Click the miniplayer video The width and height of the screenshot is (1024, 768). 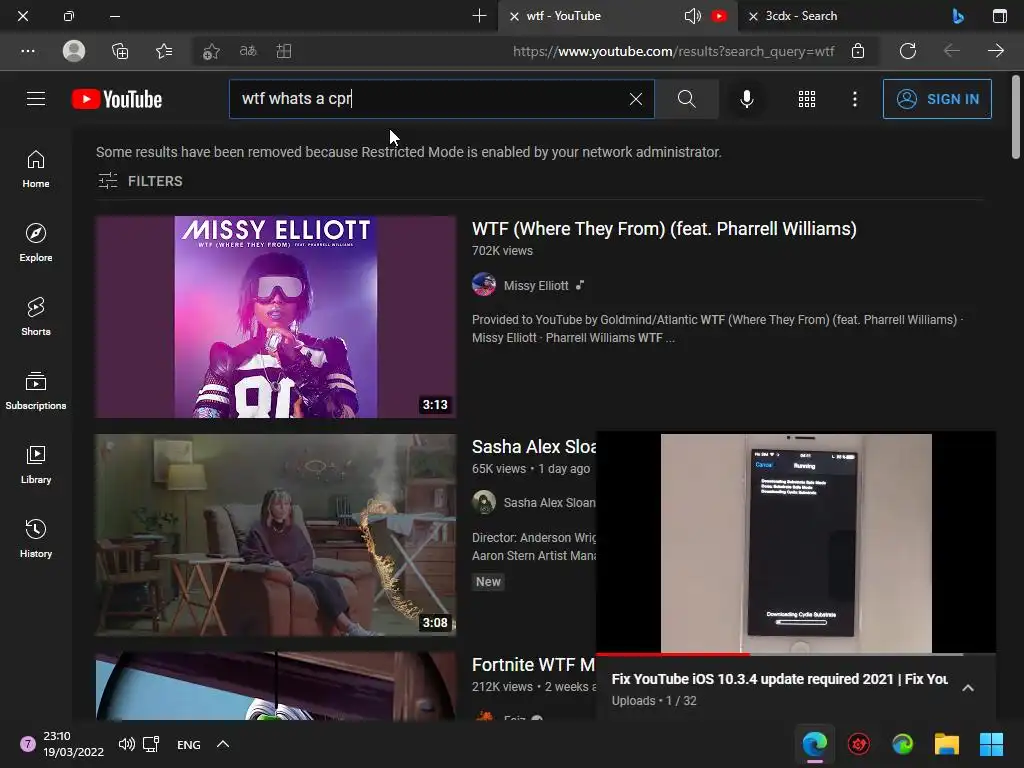click(796, 543)
